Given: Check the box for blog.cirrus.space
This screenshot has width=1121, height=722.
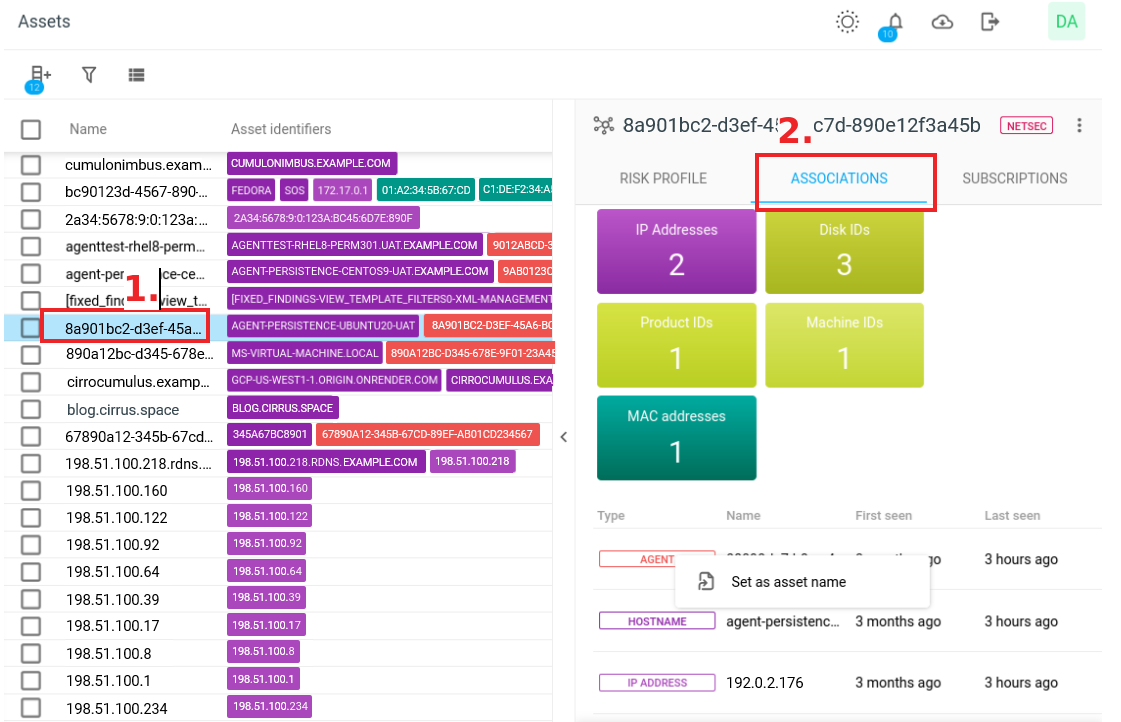Looking at the screenshot, I should click(31, 409).
